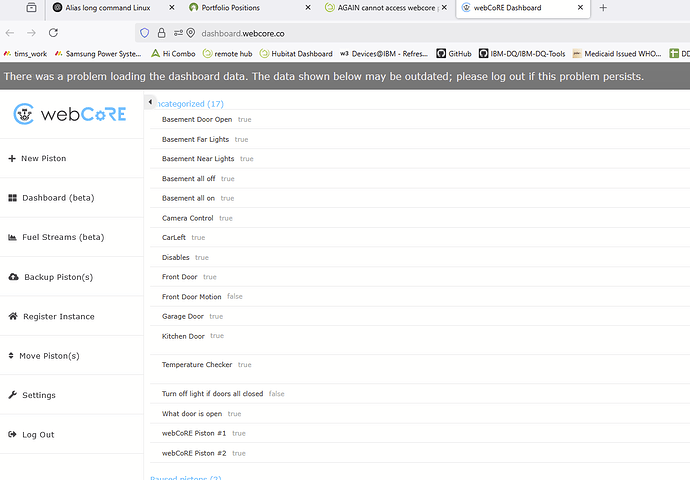Click the cloud icon beside Backup Piston(s)
This screenshot has height=480, width=690.
click(x=13, y=277)
